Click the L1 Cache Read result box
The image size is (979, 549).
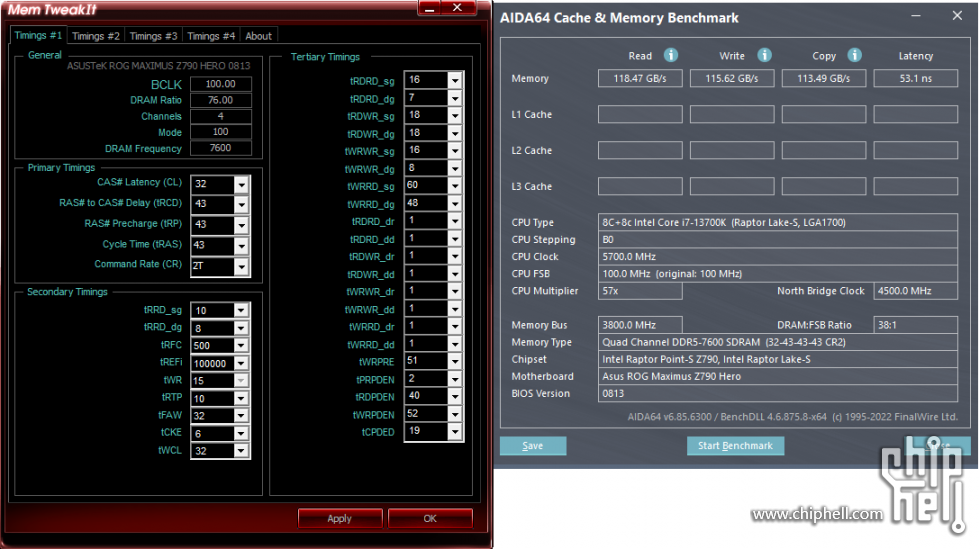(x=640, y=114)
